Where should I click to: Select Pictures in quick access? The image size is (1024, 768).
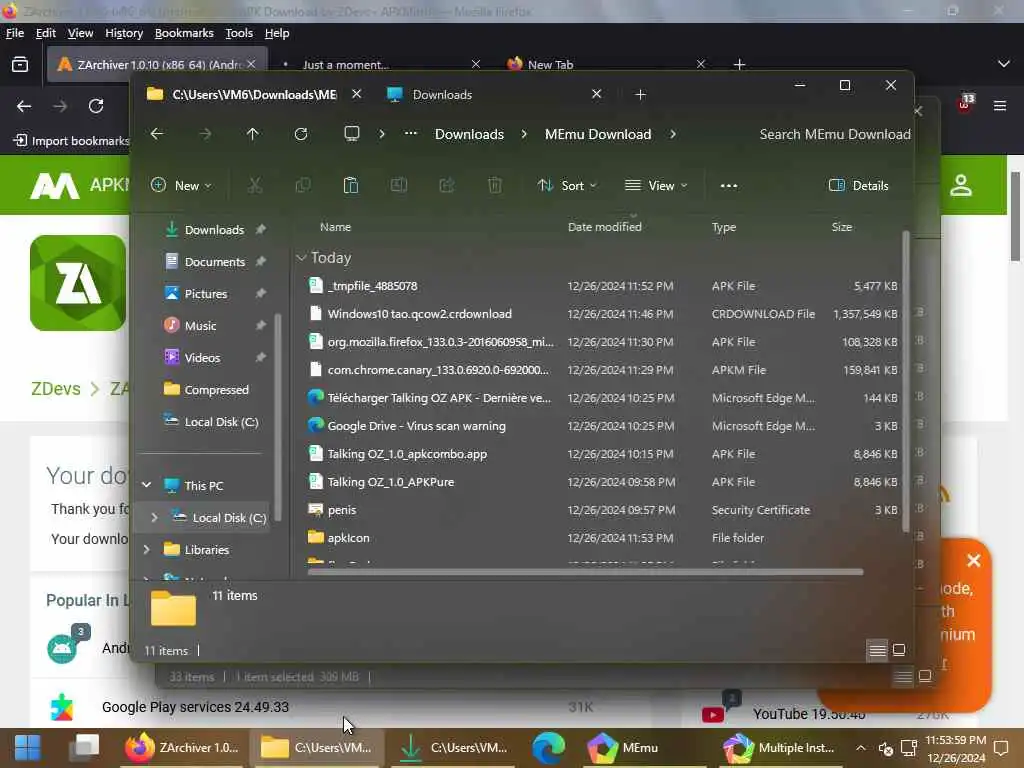206,294
